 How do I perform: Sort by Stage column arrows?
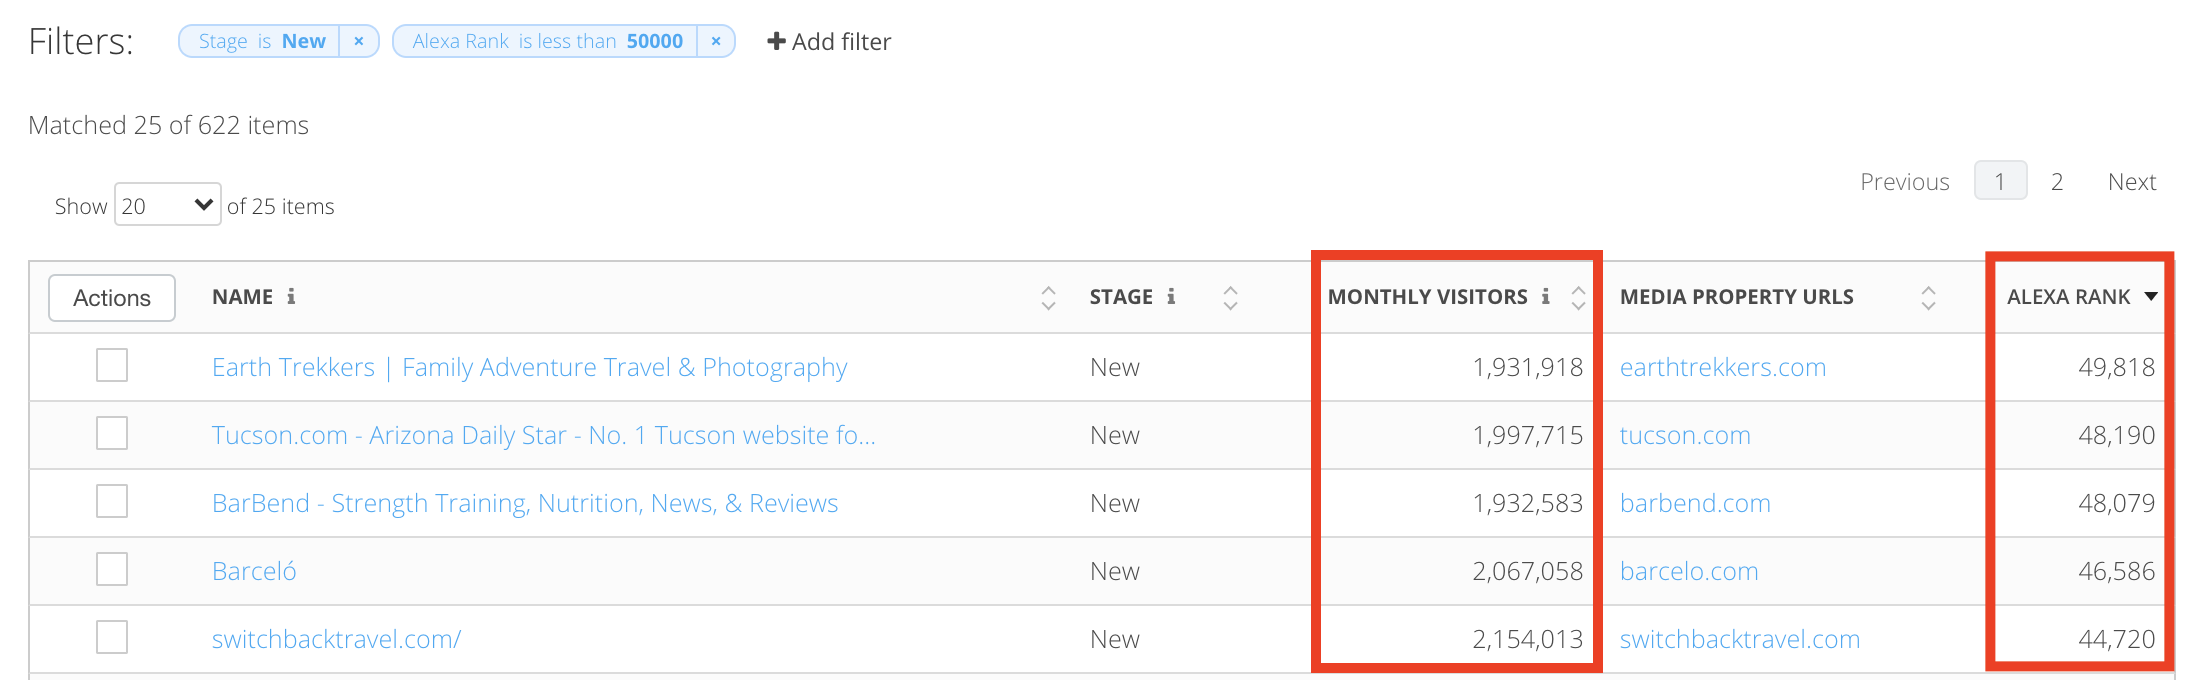(x=1230, y=298)
